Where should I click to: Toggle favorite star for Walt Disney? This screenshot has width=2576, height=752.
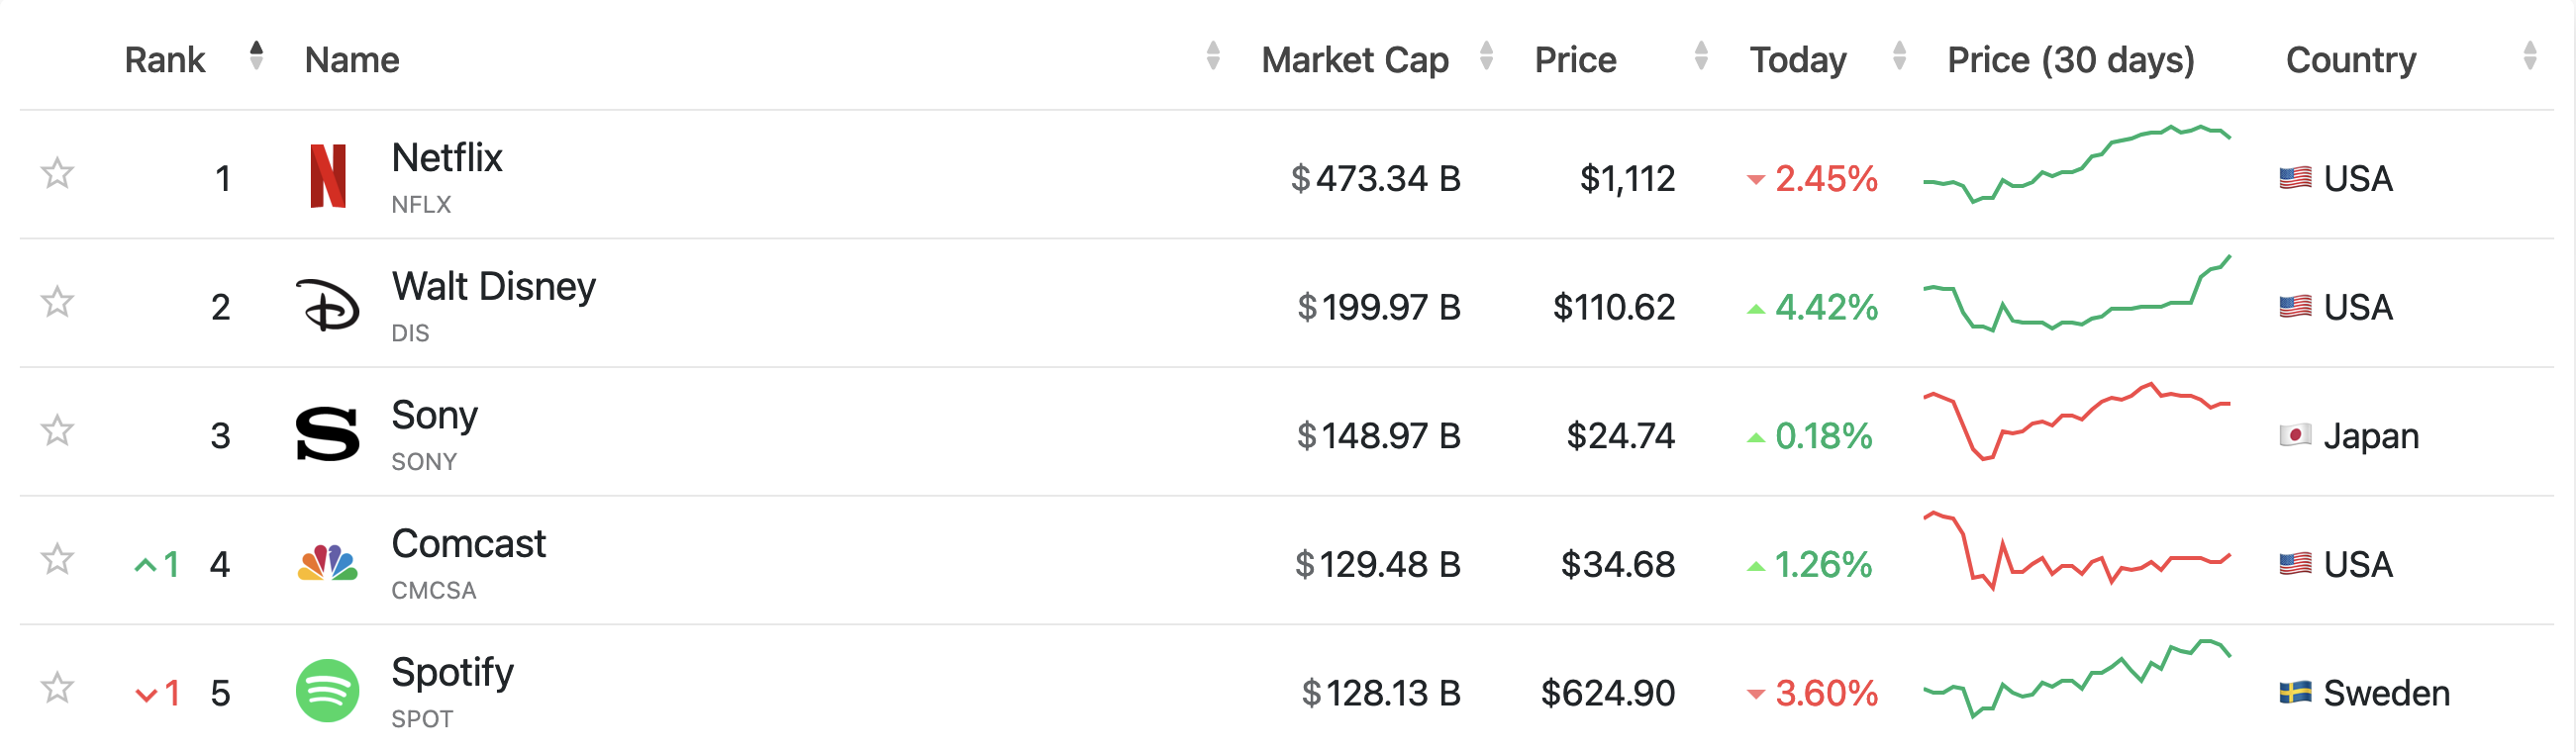coord(57,302)
